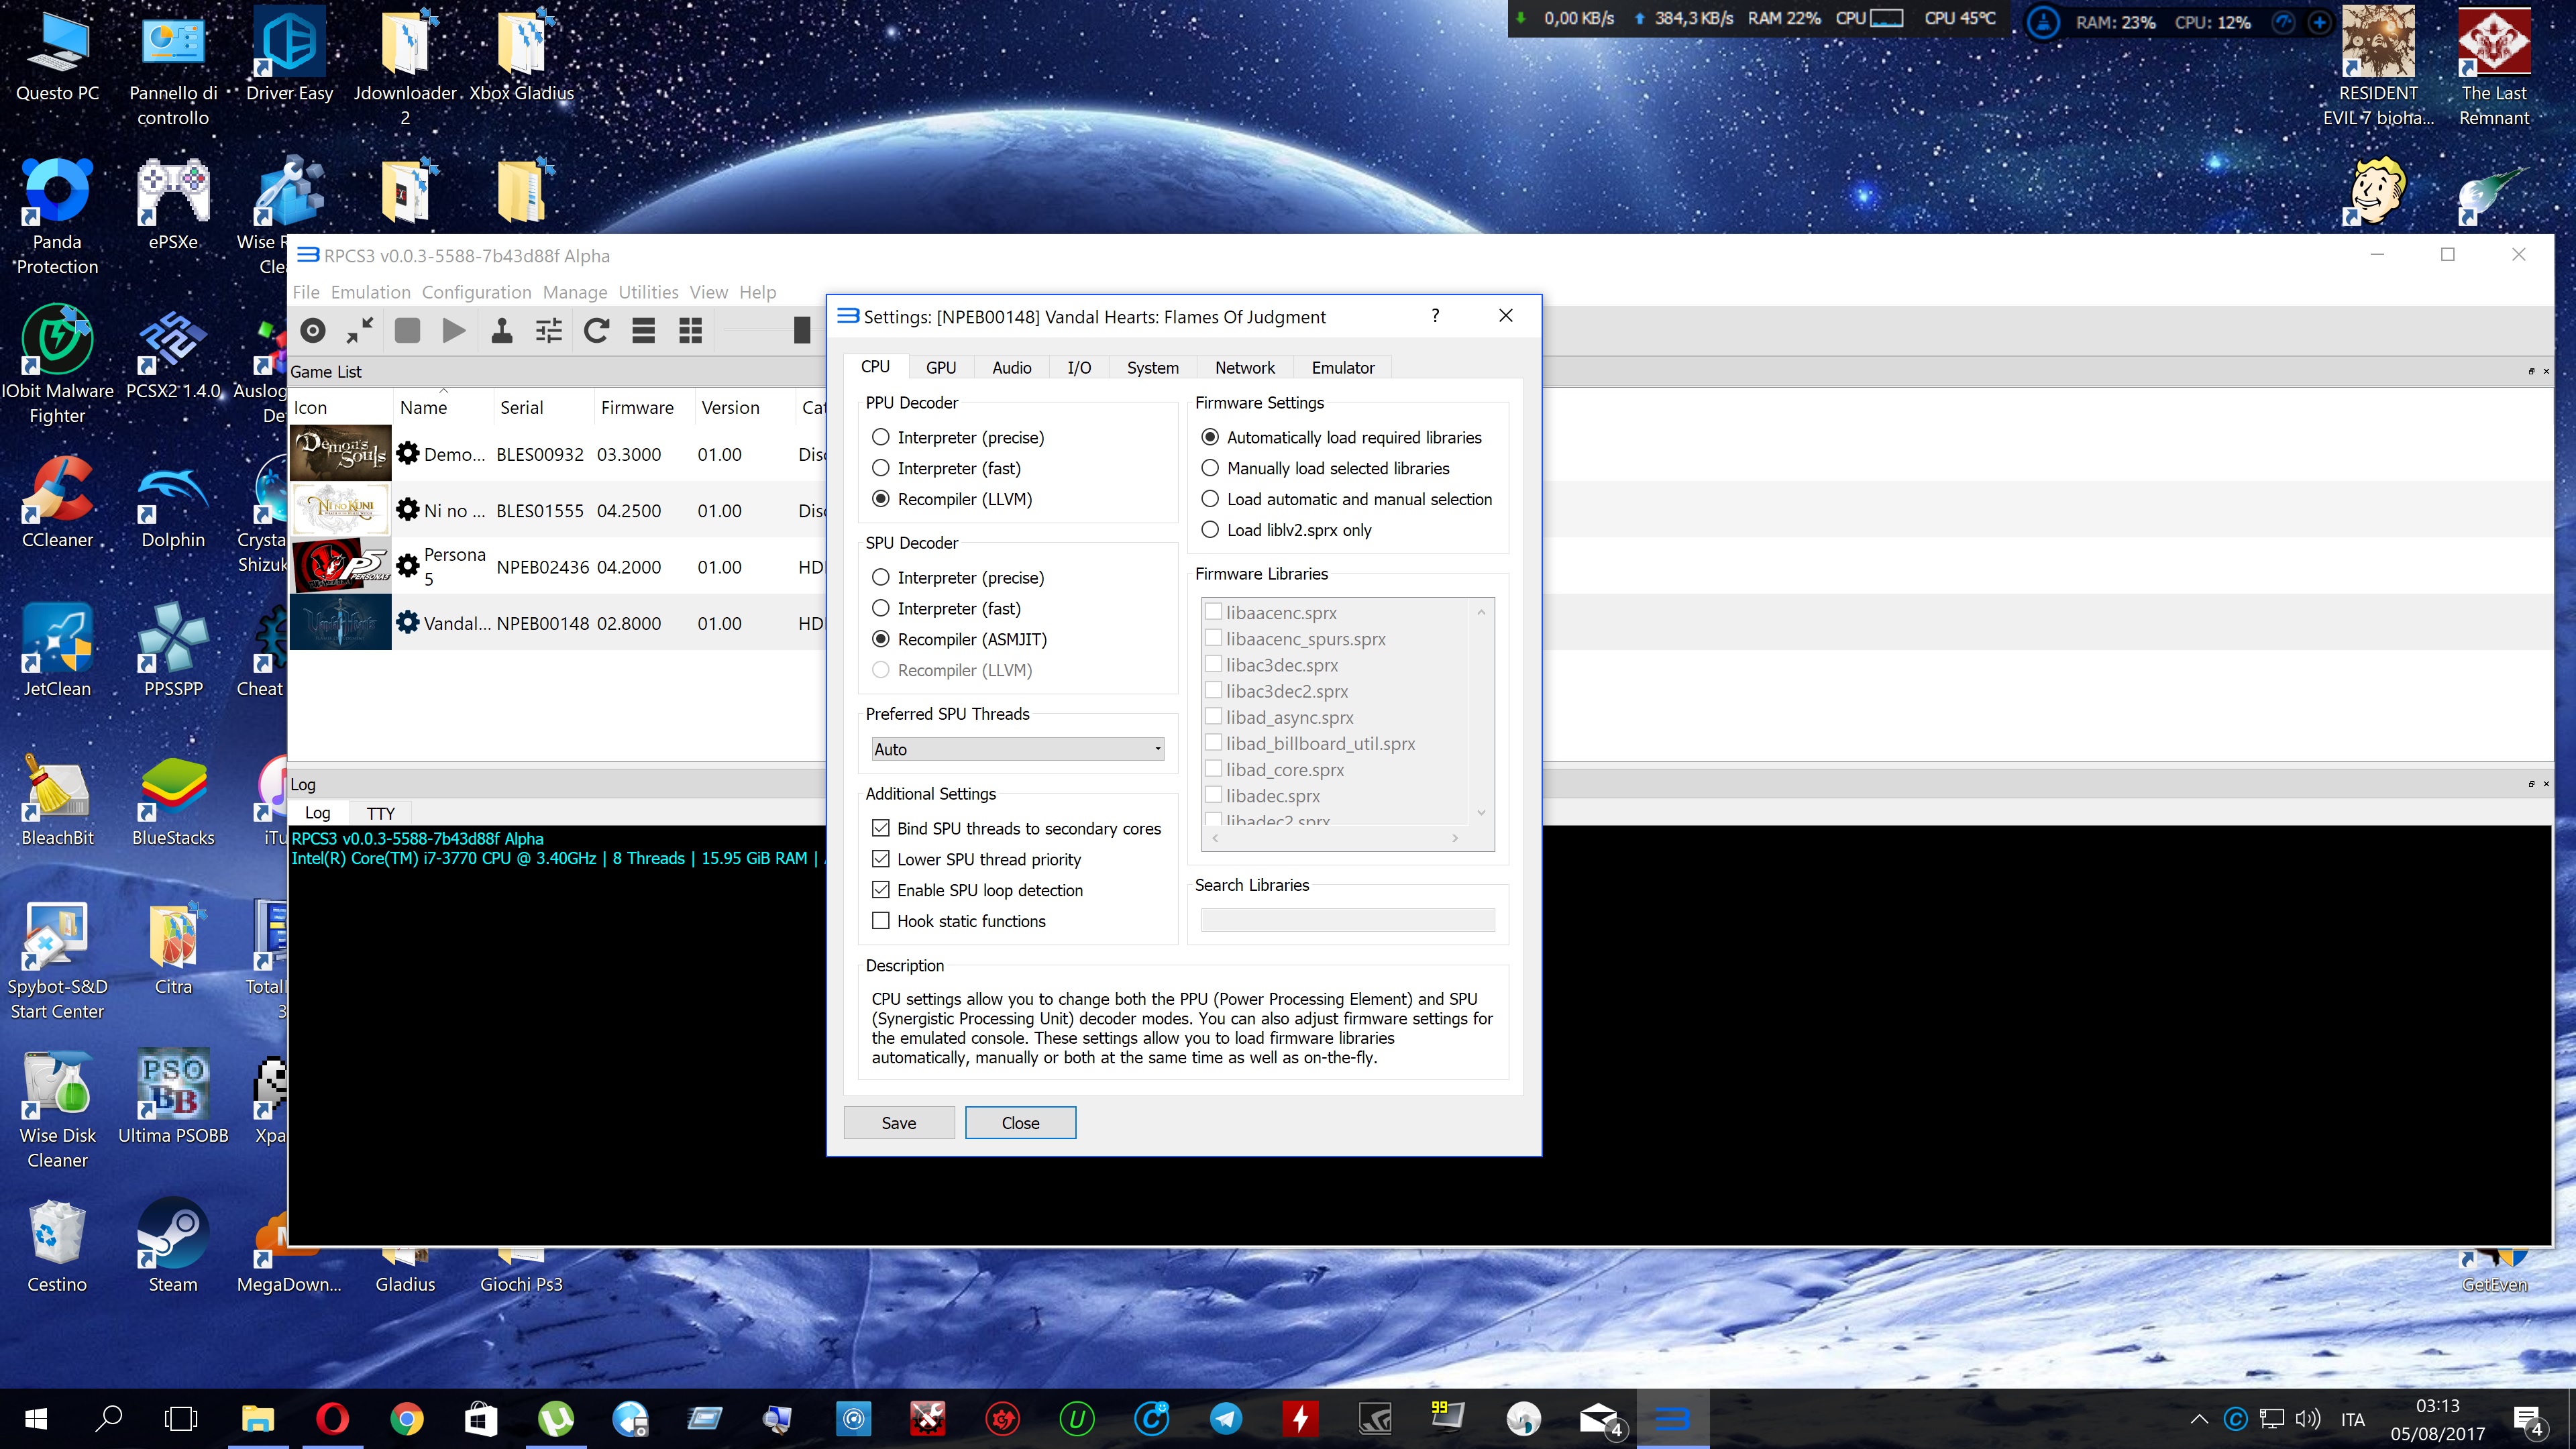Select PPU Interpreter (fast) option
The width and height of the screenshot is (2576, 1449).
coord(946,468)
